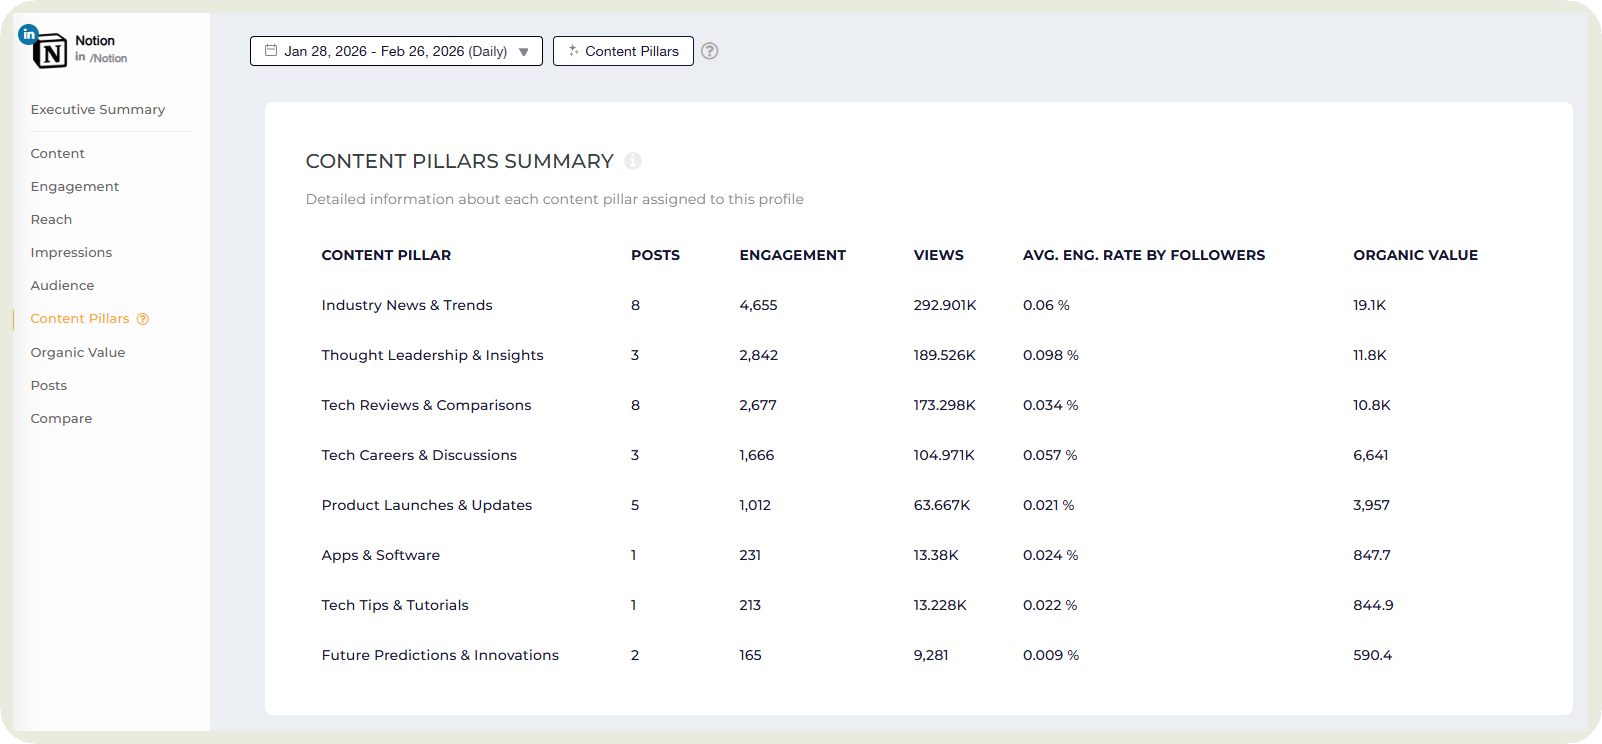Select Thought Leadership & Insights row
The image size is (1602, 744).
click(x=918, y=355)
